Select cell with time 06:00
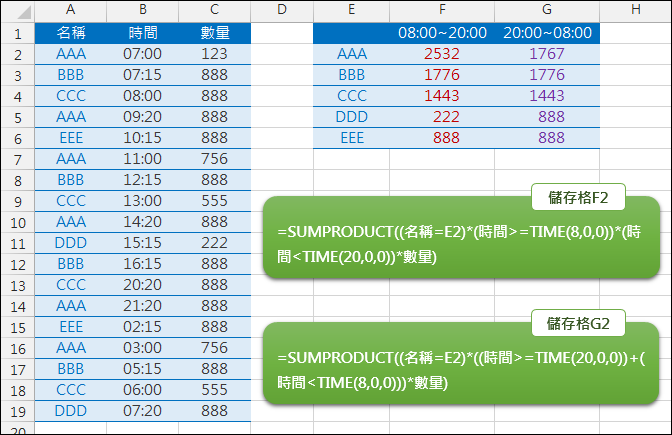Screen dimensions: 672x435 (x=143, y=390)
